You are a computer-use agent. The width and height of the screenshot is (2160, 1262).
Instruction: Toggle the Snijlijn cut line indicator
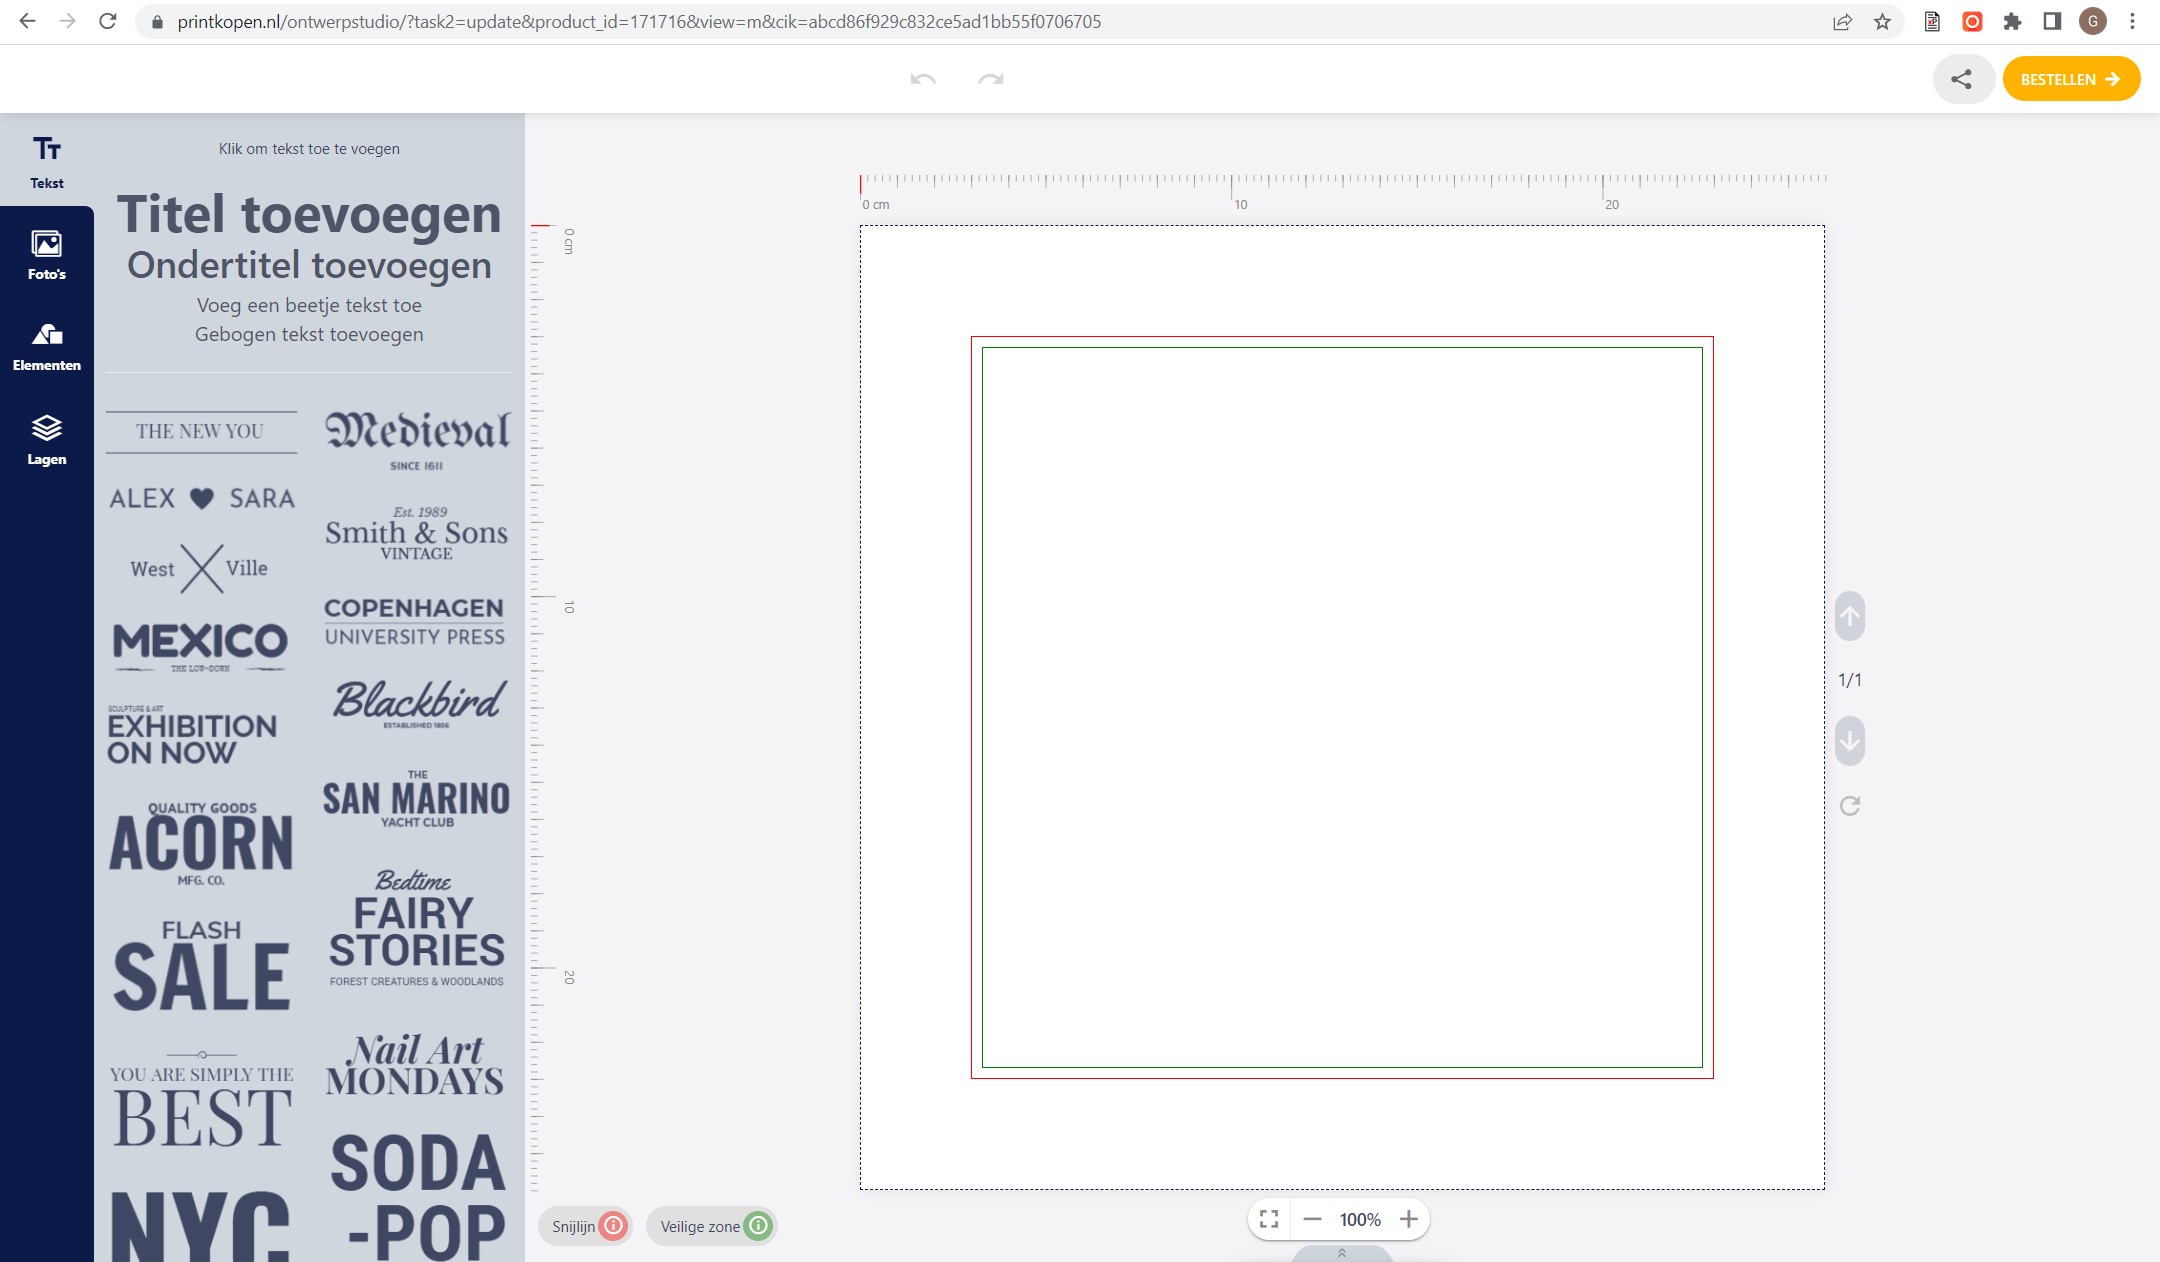pos(585,1226)
